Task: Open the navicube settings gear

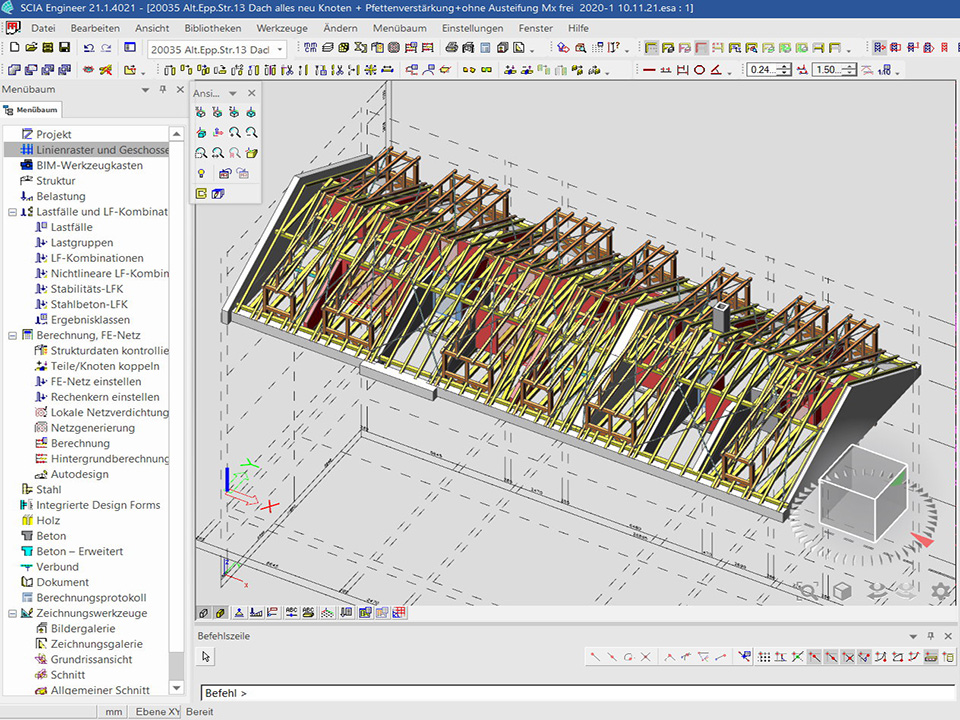Action: [x=940, y=591]
